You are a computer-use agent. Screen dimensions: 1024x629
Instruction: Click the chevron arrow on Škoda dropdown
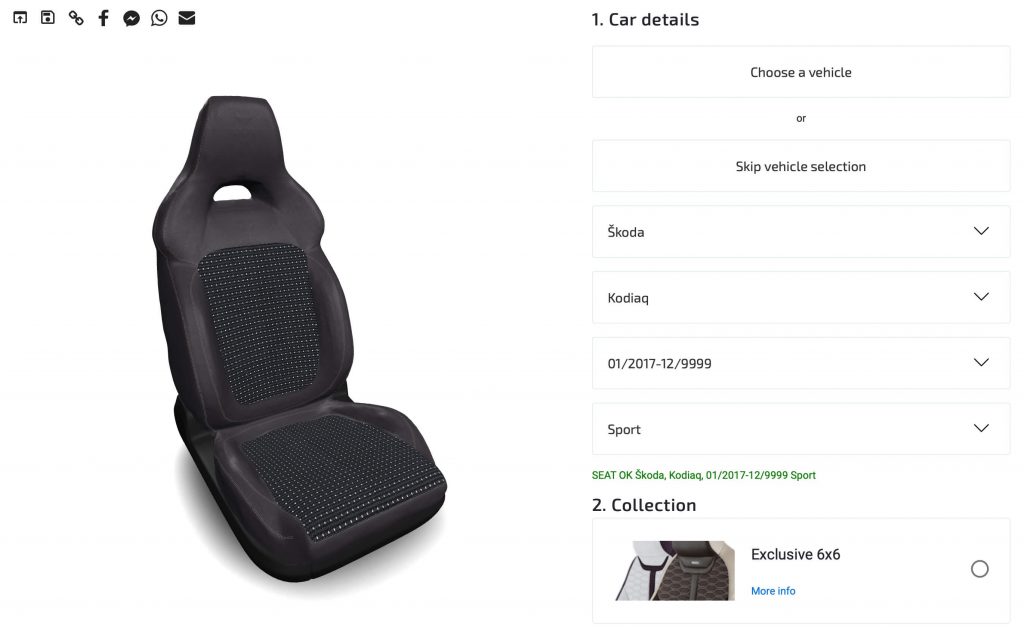pyautogui.click(x=981, y=231)
